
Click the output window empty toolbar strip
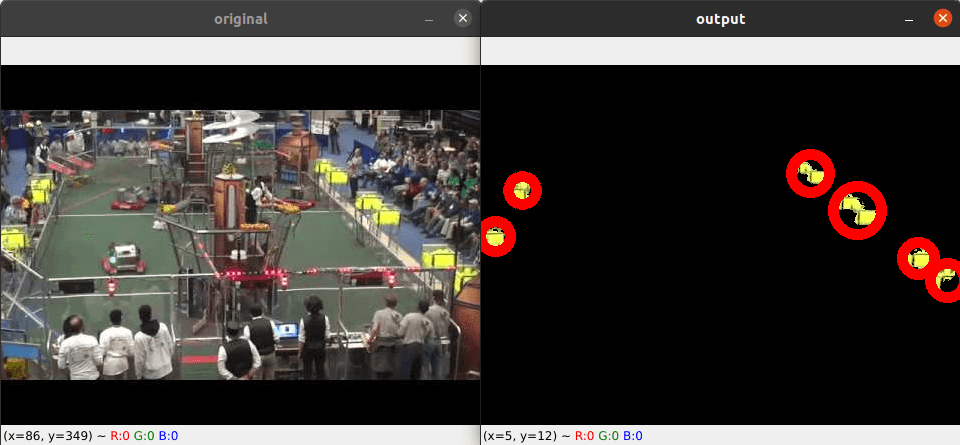(721, 51)
